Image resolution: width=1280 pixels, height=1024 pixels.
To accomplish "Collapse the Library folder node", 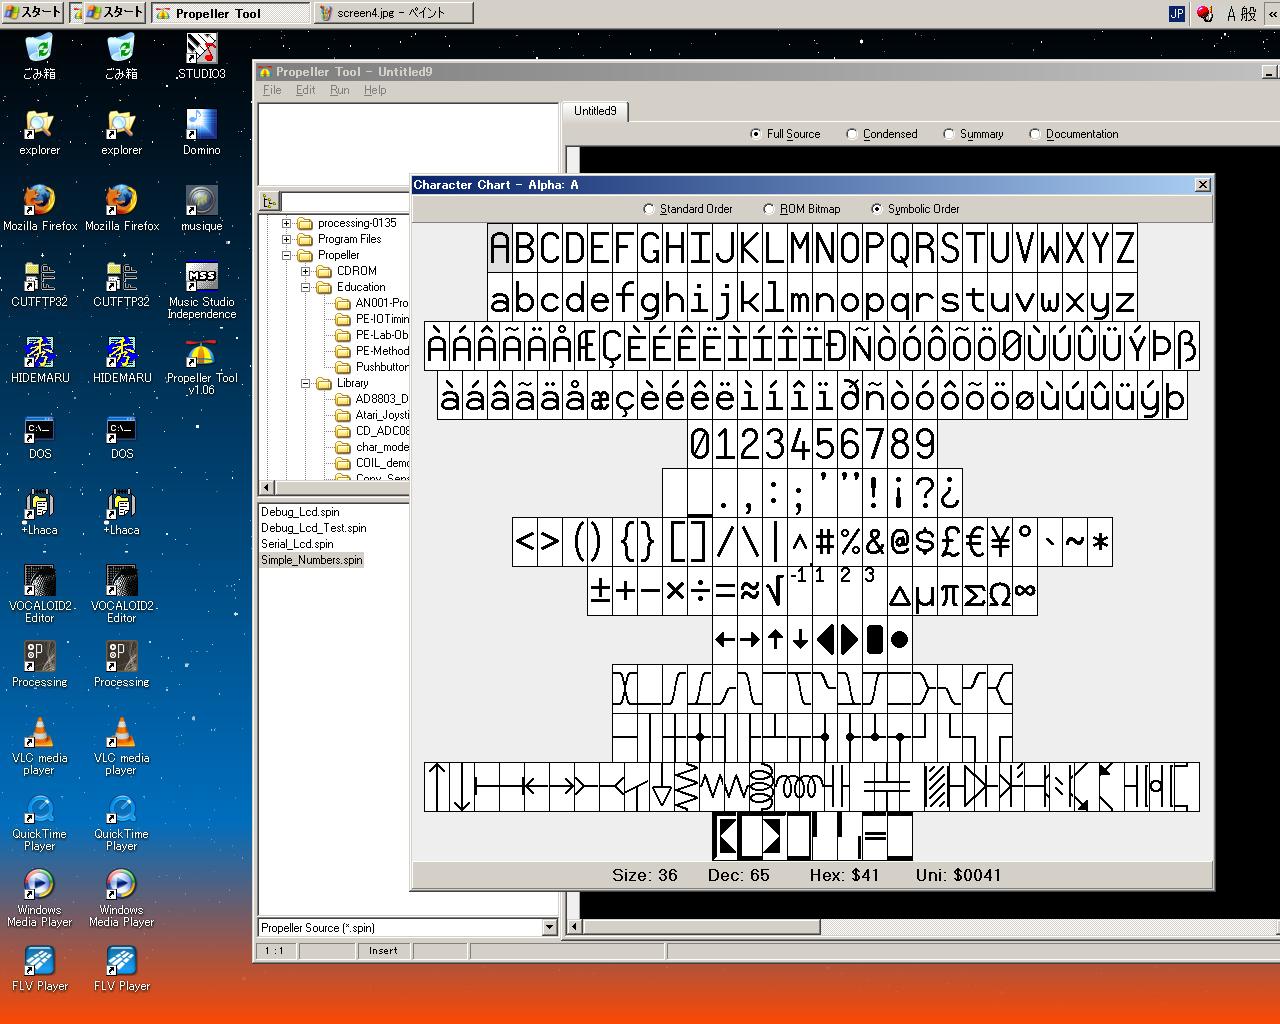I will (x=306, y=383).
